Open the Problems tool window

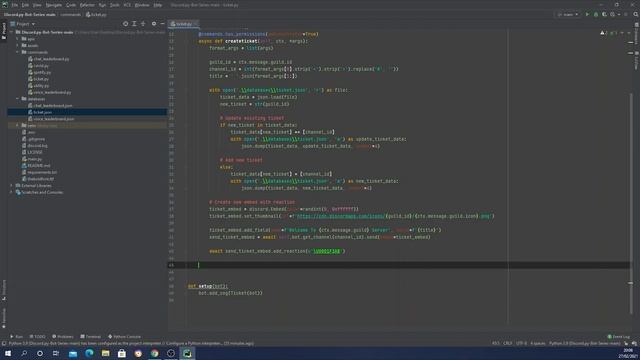(63, 337)
